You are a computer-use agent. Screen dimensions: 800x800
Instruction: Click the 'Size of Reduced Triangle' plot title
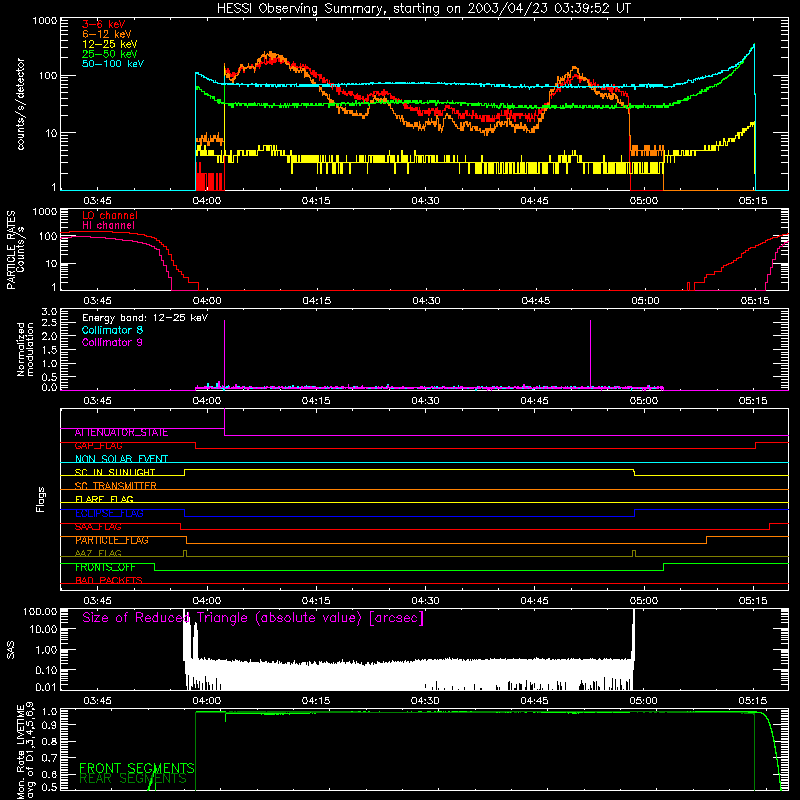click(253, 618)
